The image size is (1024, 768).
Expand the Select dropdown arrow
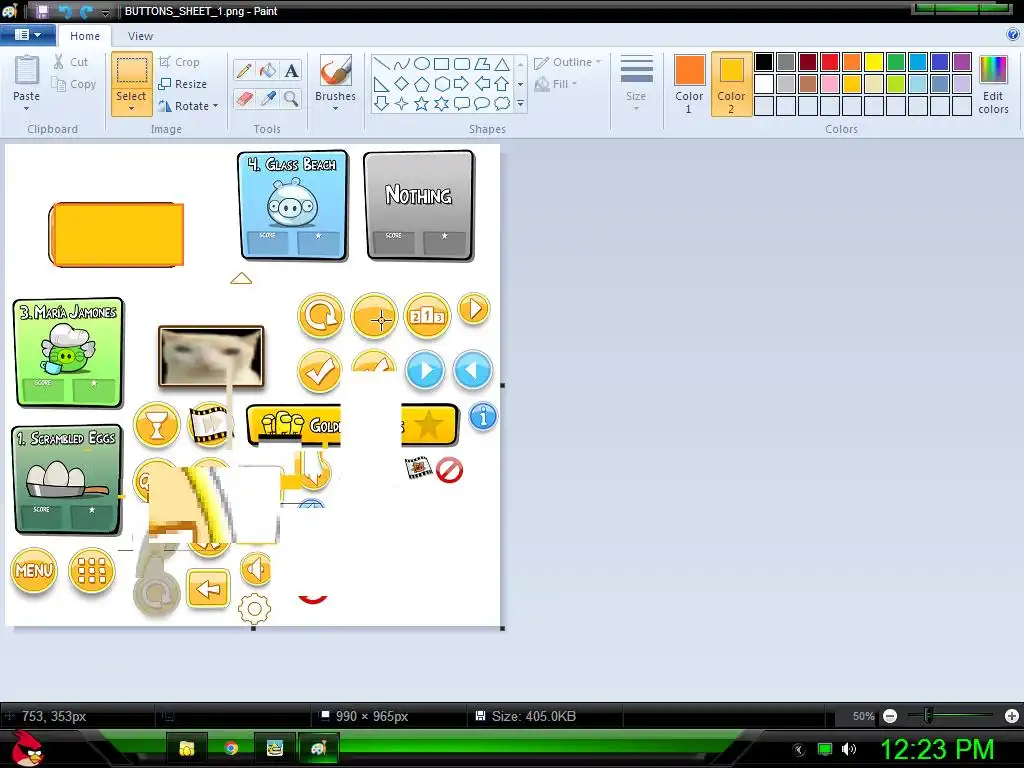[131, 109]
